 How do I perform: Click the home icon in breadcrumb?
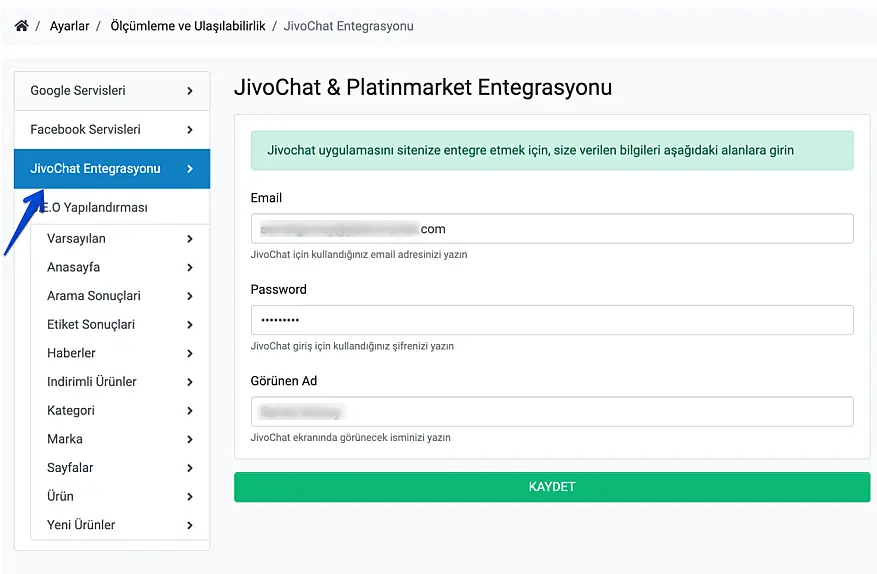[x=22, y=26]
